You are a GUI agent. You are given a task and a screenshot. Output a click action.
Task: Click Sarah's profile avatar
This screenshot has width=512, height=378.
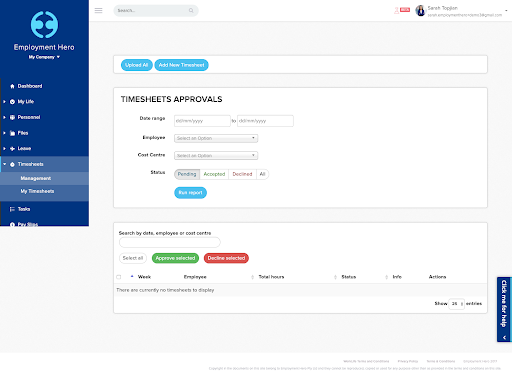click(x=420, y=11)
